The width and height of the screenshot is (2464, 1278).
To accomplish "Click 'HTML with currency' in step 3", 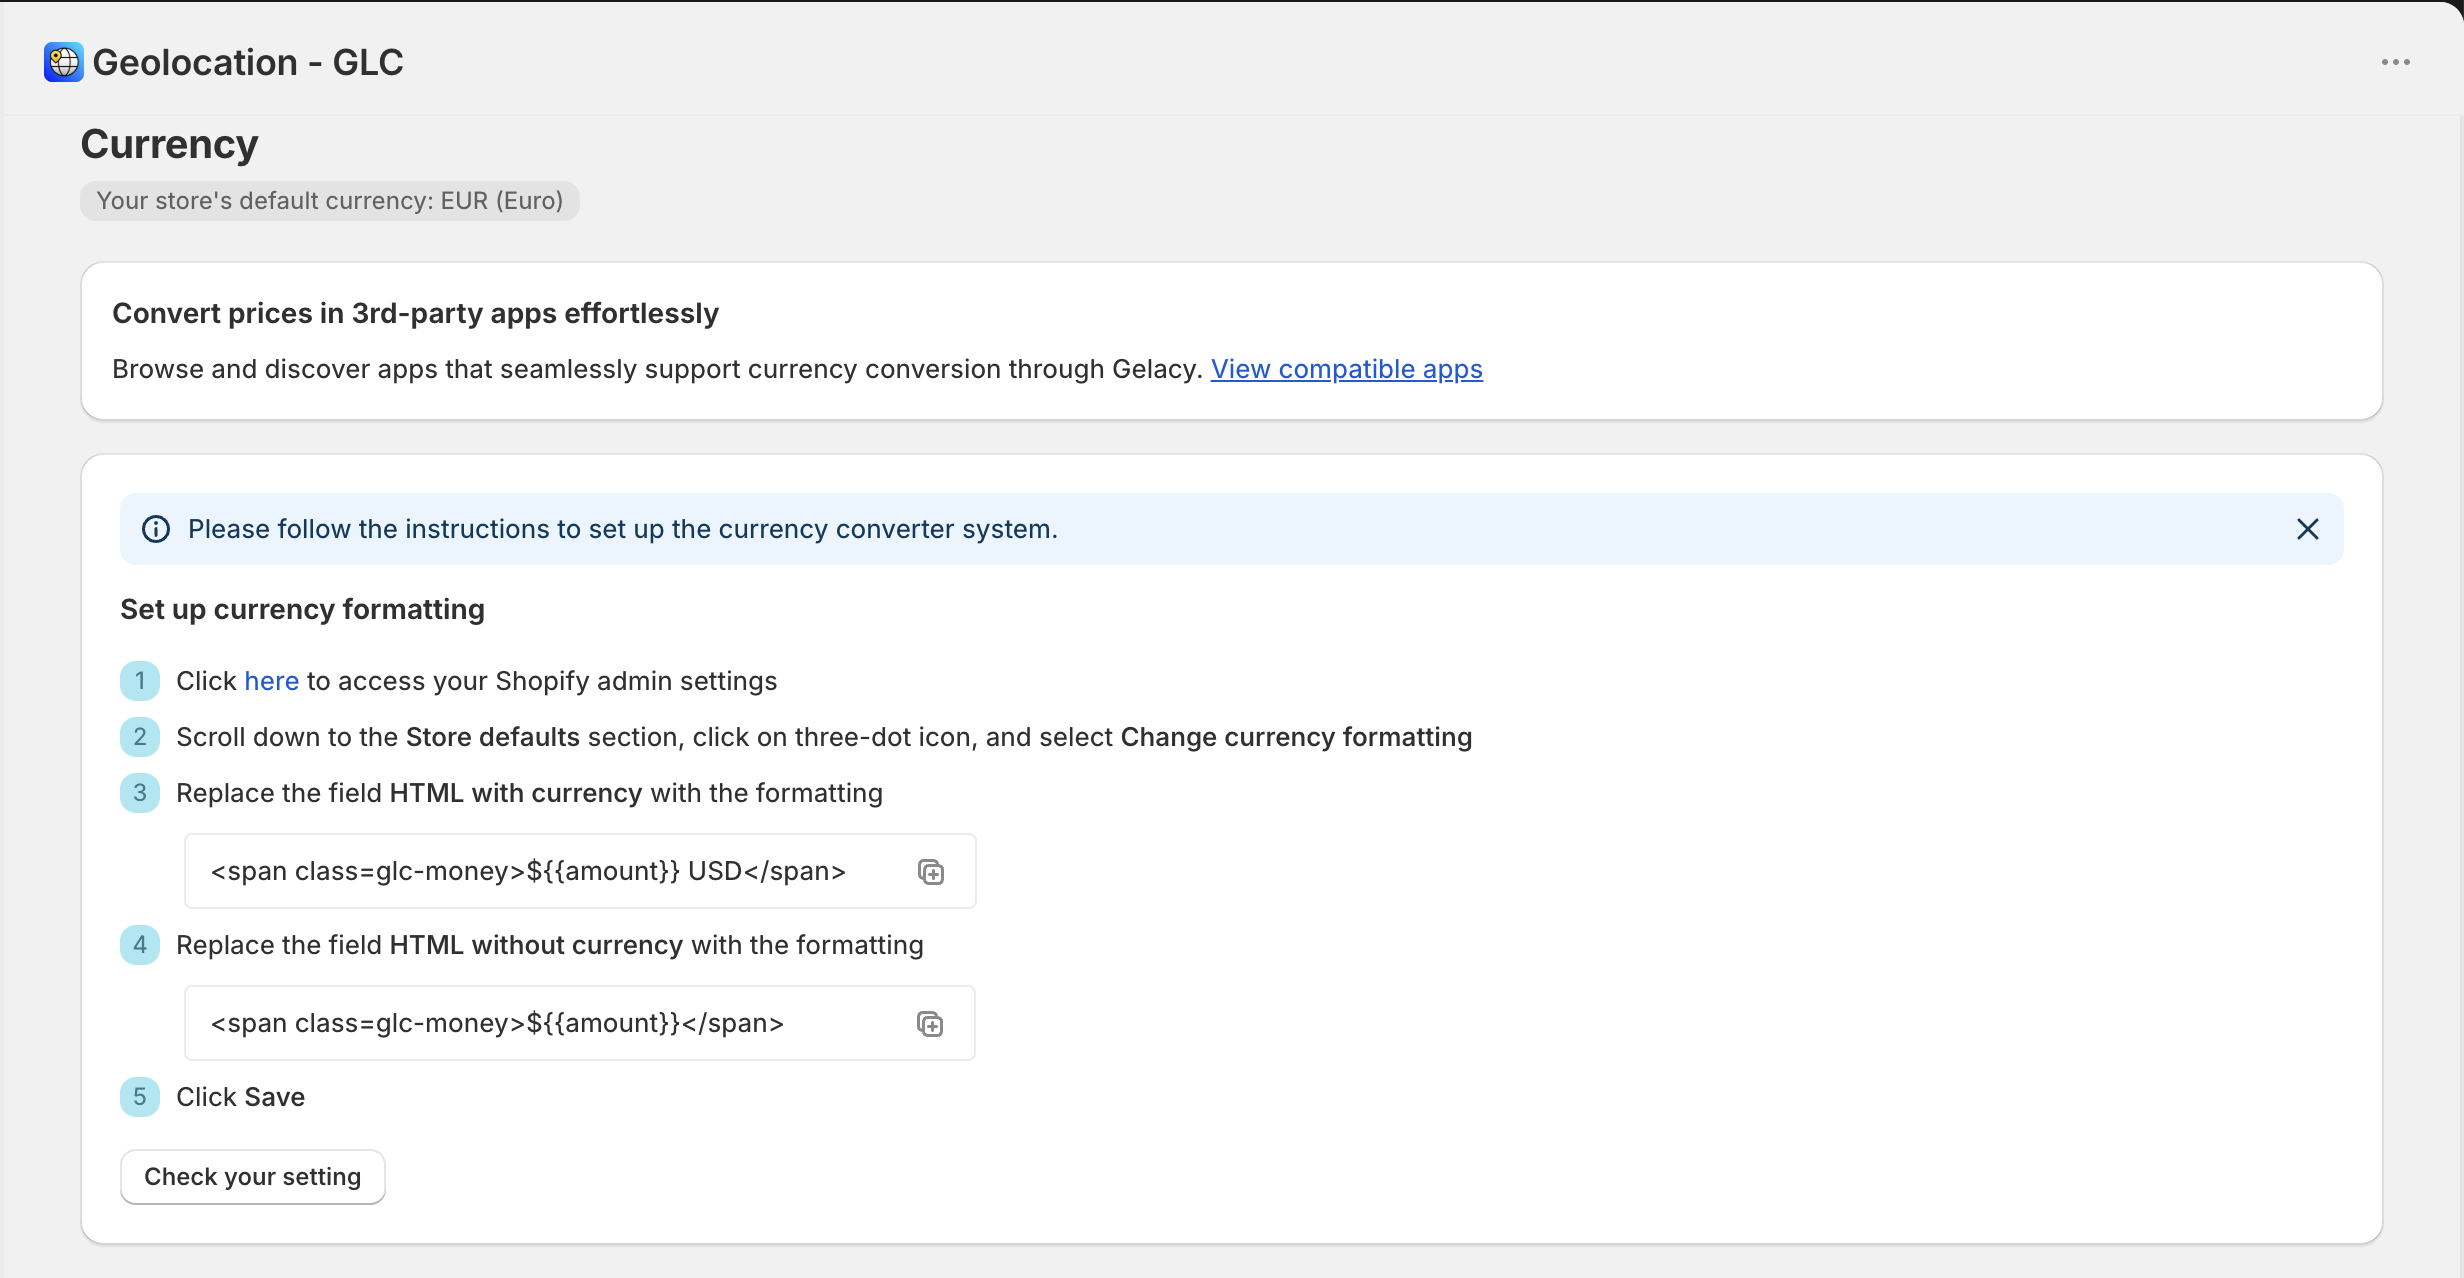I will [516, 793].
